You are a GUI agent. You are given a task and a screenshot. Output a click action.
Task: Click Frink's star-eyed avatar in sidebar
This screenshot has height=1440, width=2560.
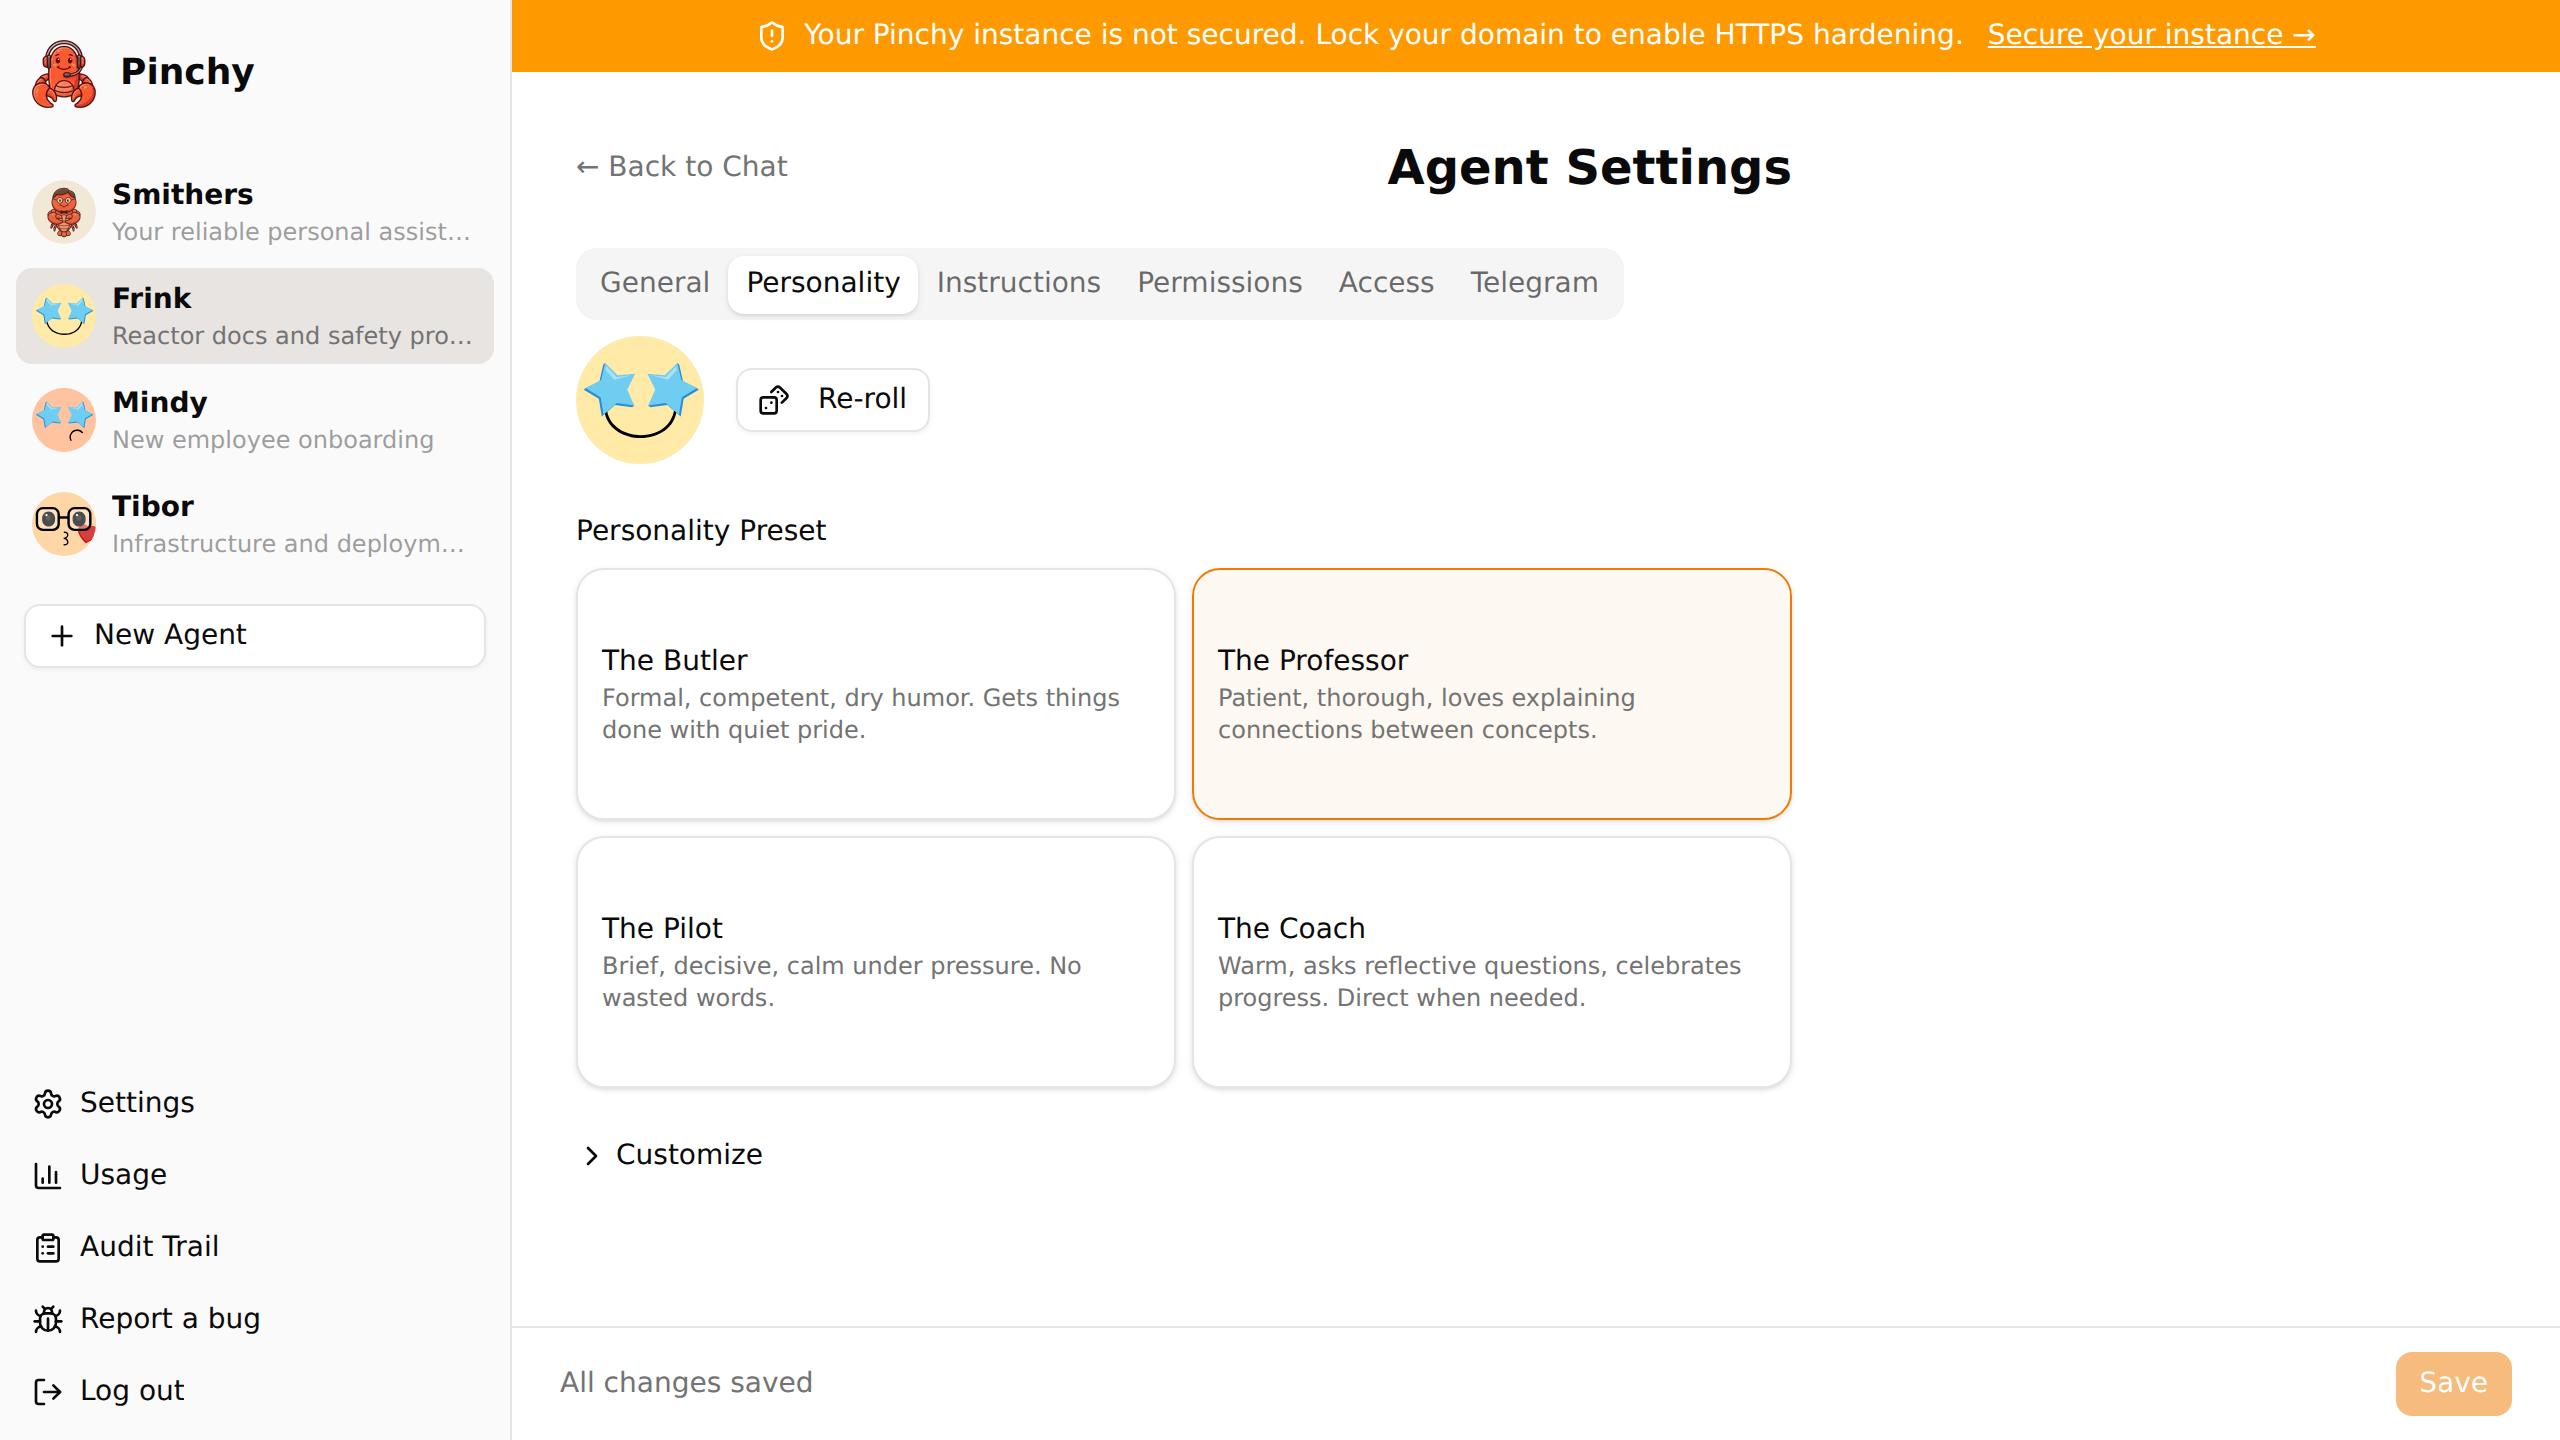coord(64,316)
